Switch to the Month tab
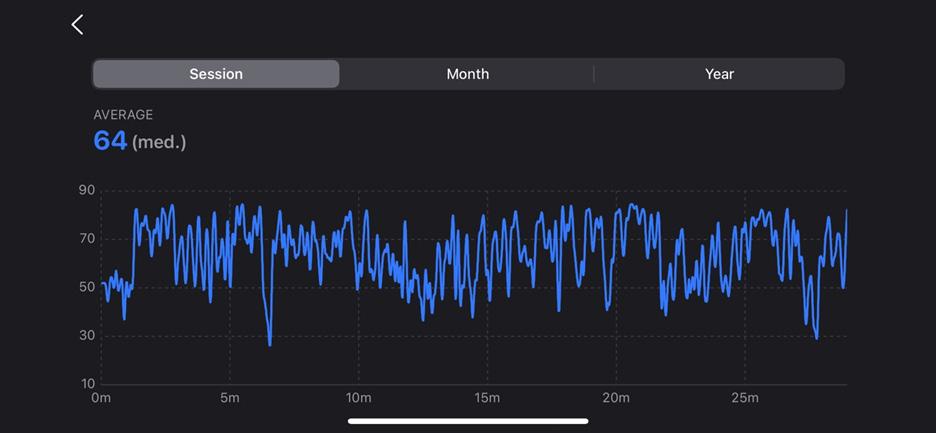Screen dimensions: 936x433 coord(467,74)
